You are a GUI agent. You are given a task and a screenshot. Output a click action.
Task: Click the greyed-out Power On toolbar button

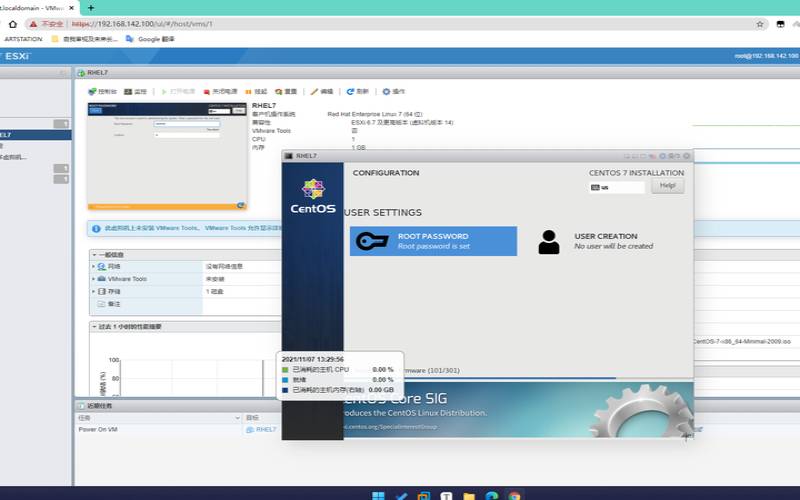click(178, 91)
